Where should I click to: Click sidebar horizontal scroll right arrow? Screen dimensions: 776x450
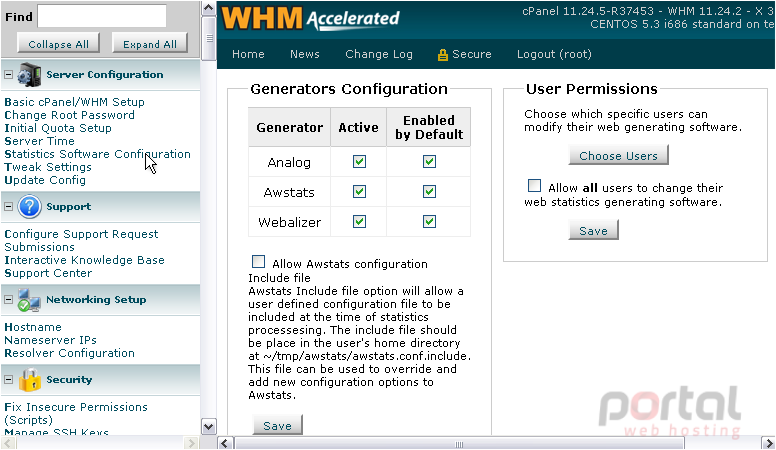coord(191,442)
